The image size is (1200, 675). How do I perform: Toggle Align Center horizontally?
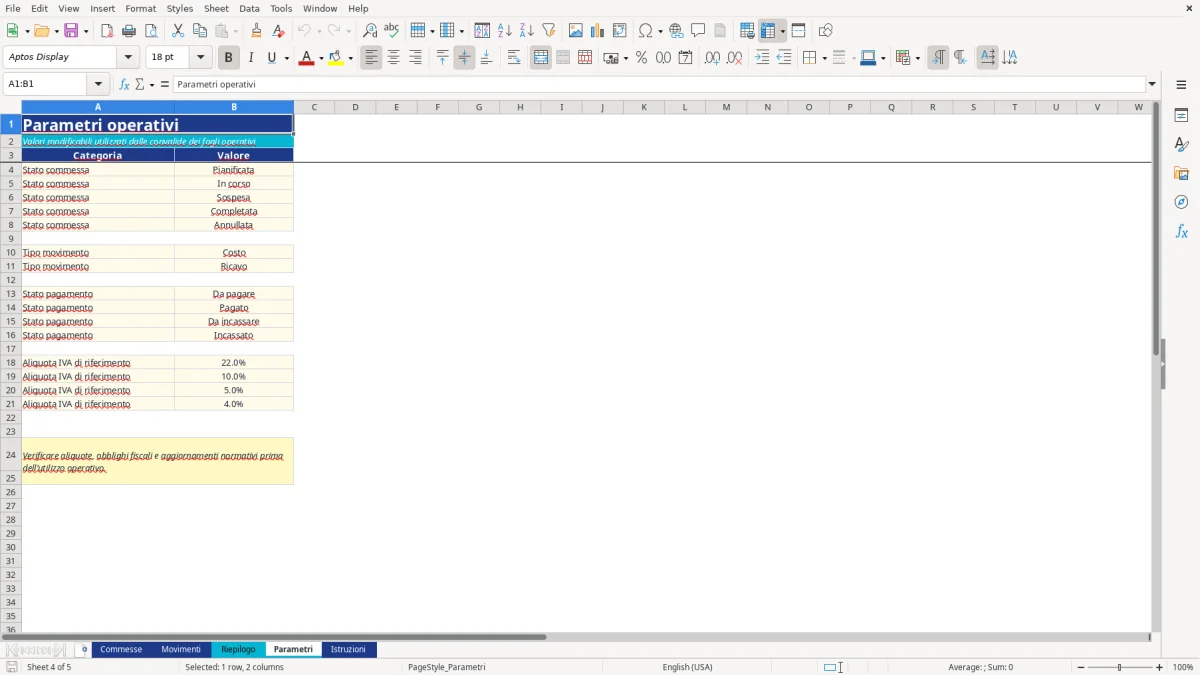click(393, 58)
